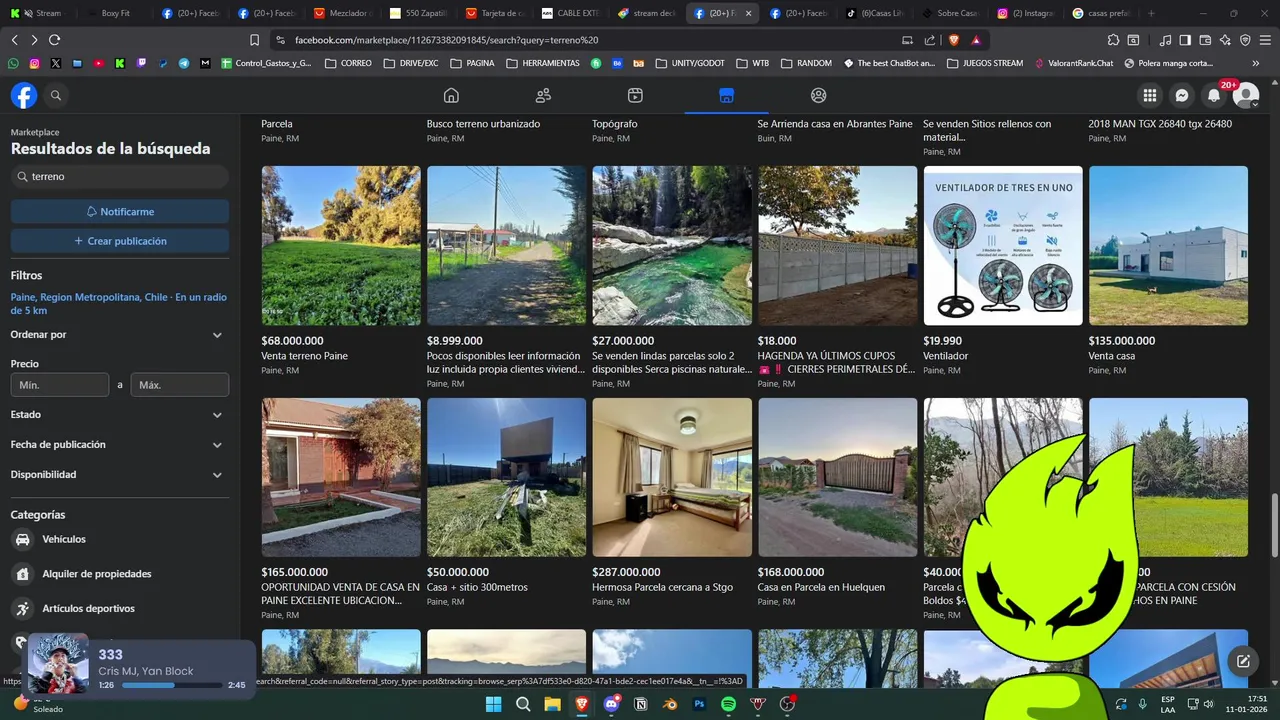The width and height of the screenshot is (1280, 720).
Task: Open the Facebook menu grid icon
Action: (x=1150, y=95)
